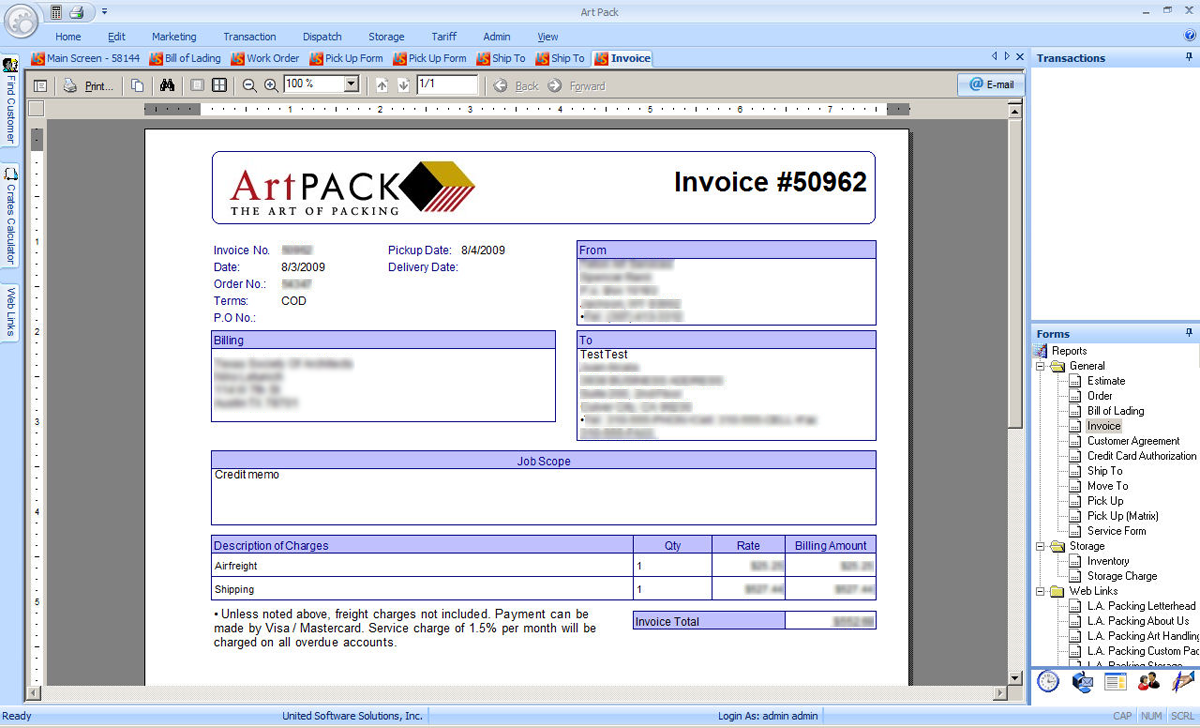Open the Marketing menu
The width and height of the screenshot is (1200, 728).
pyautogui.click(x=174, y=37)
